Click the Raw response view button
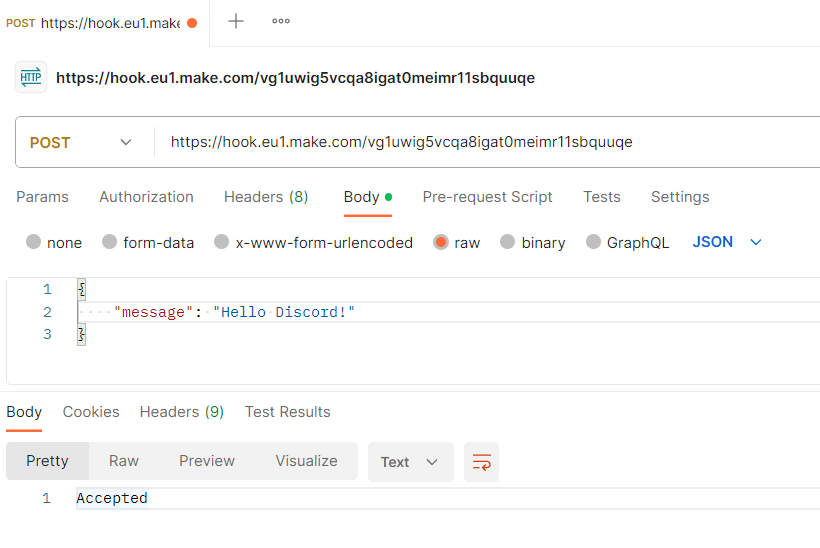 pos(124,461)
